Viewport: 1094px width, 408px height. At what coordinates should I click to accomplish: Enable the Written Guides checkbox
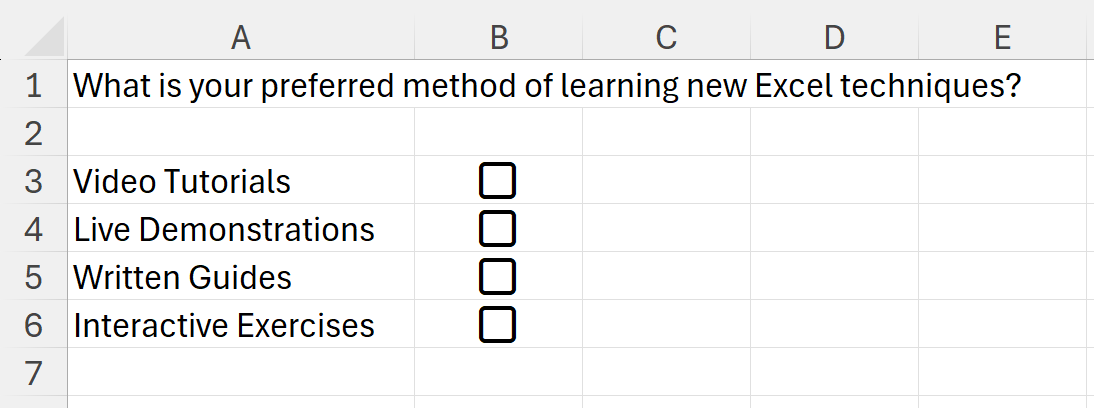(x=498, y=277)
